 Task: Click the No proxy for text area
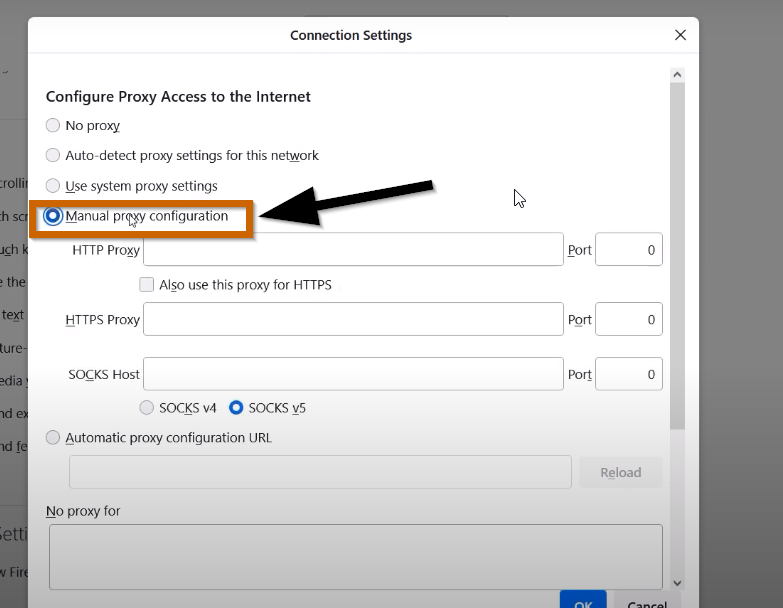pyautogui.click(x=356, y=557)
